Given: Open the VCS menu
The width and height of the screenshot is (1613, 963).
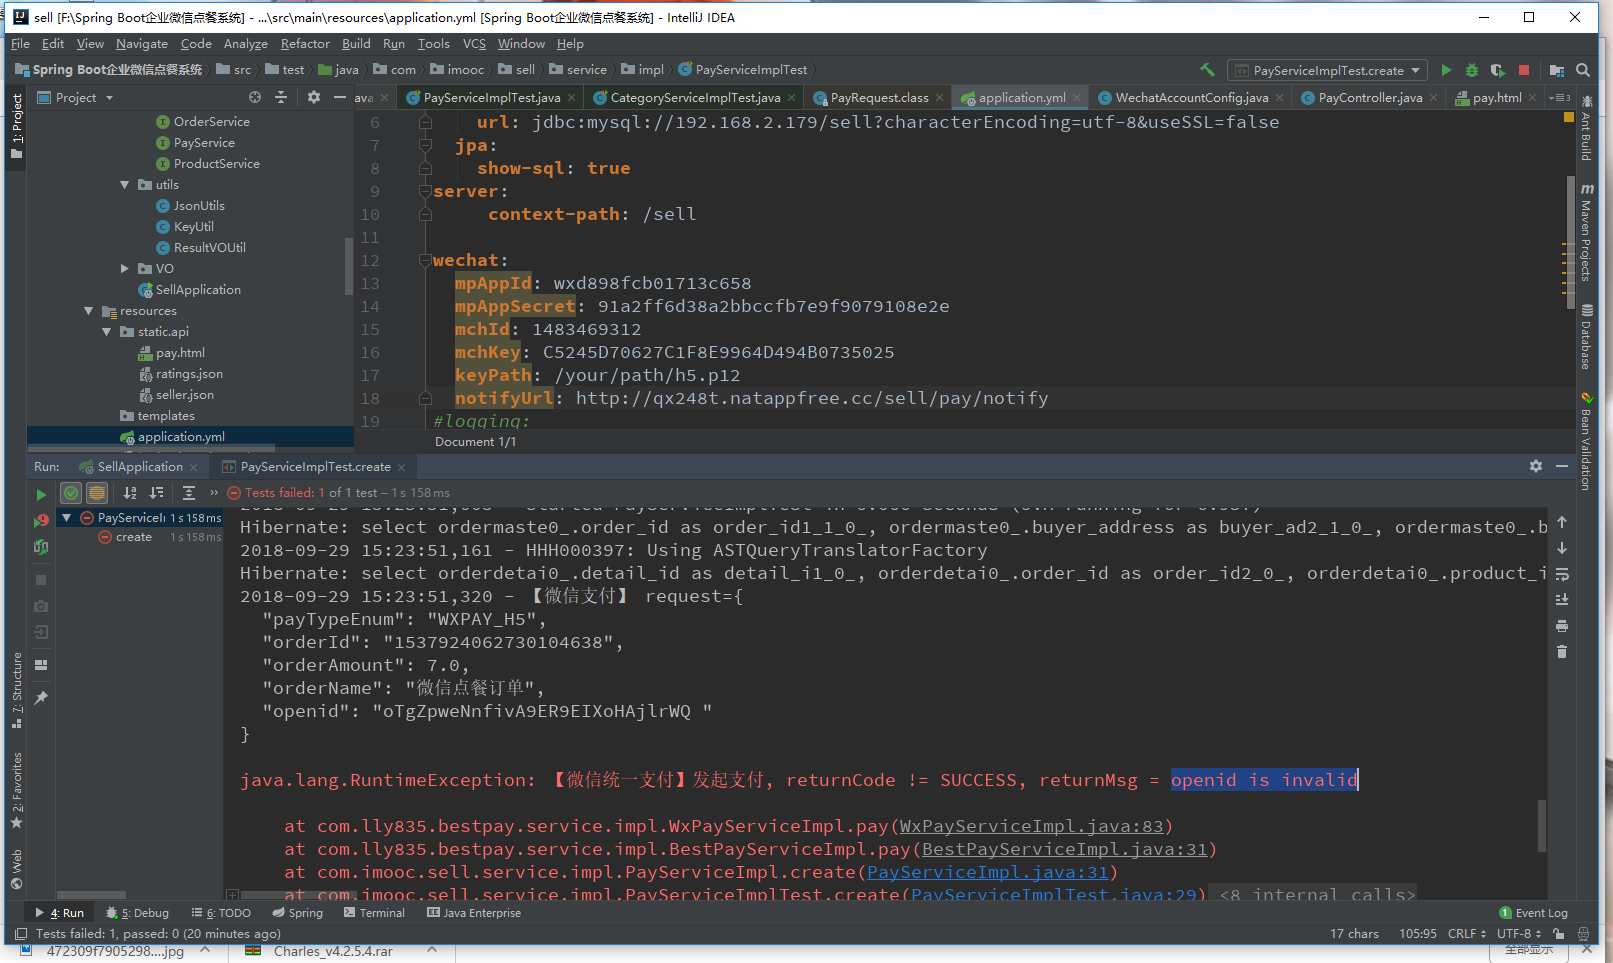Looking at the screenshot, I should (474, 44).
